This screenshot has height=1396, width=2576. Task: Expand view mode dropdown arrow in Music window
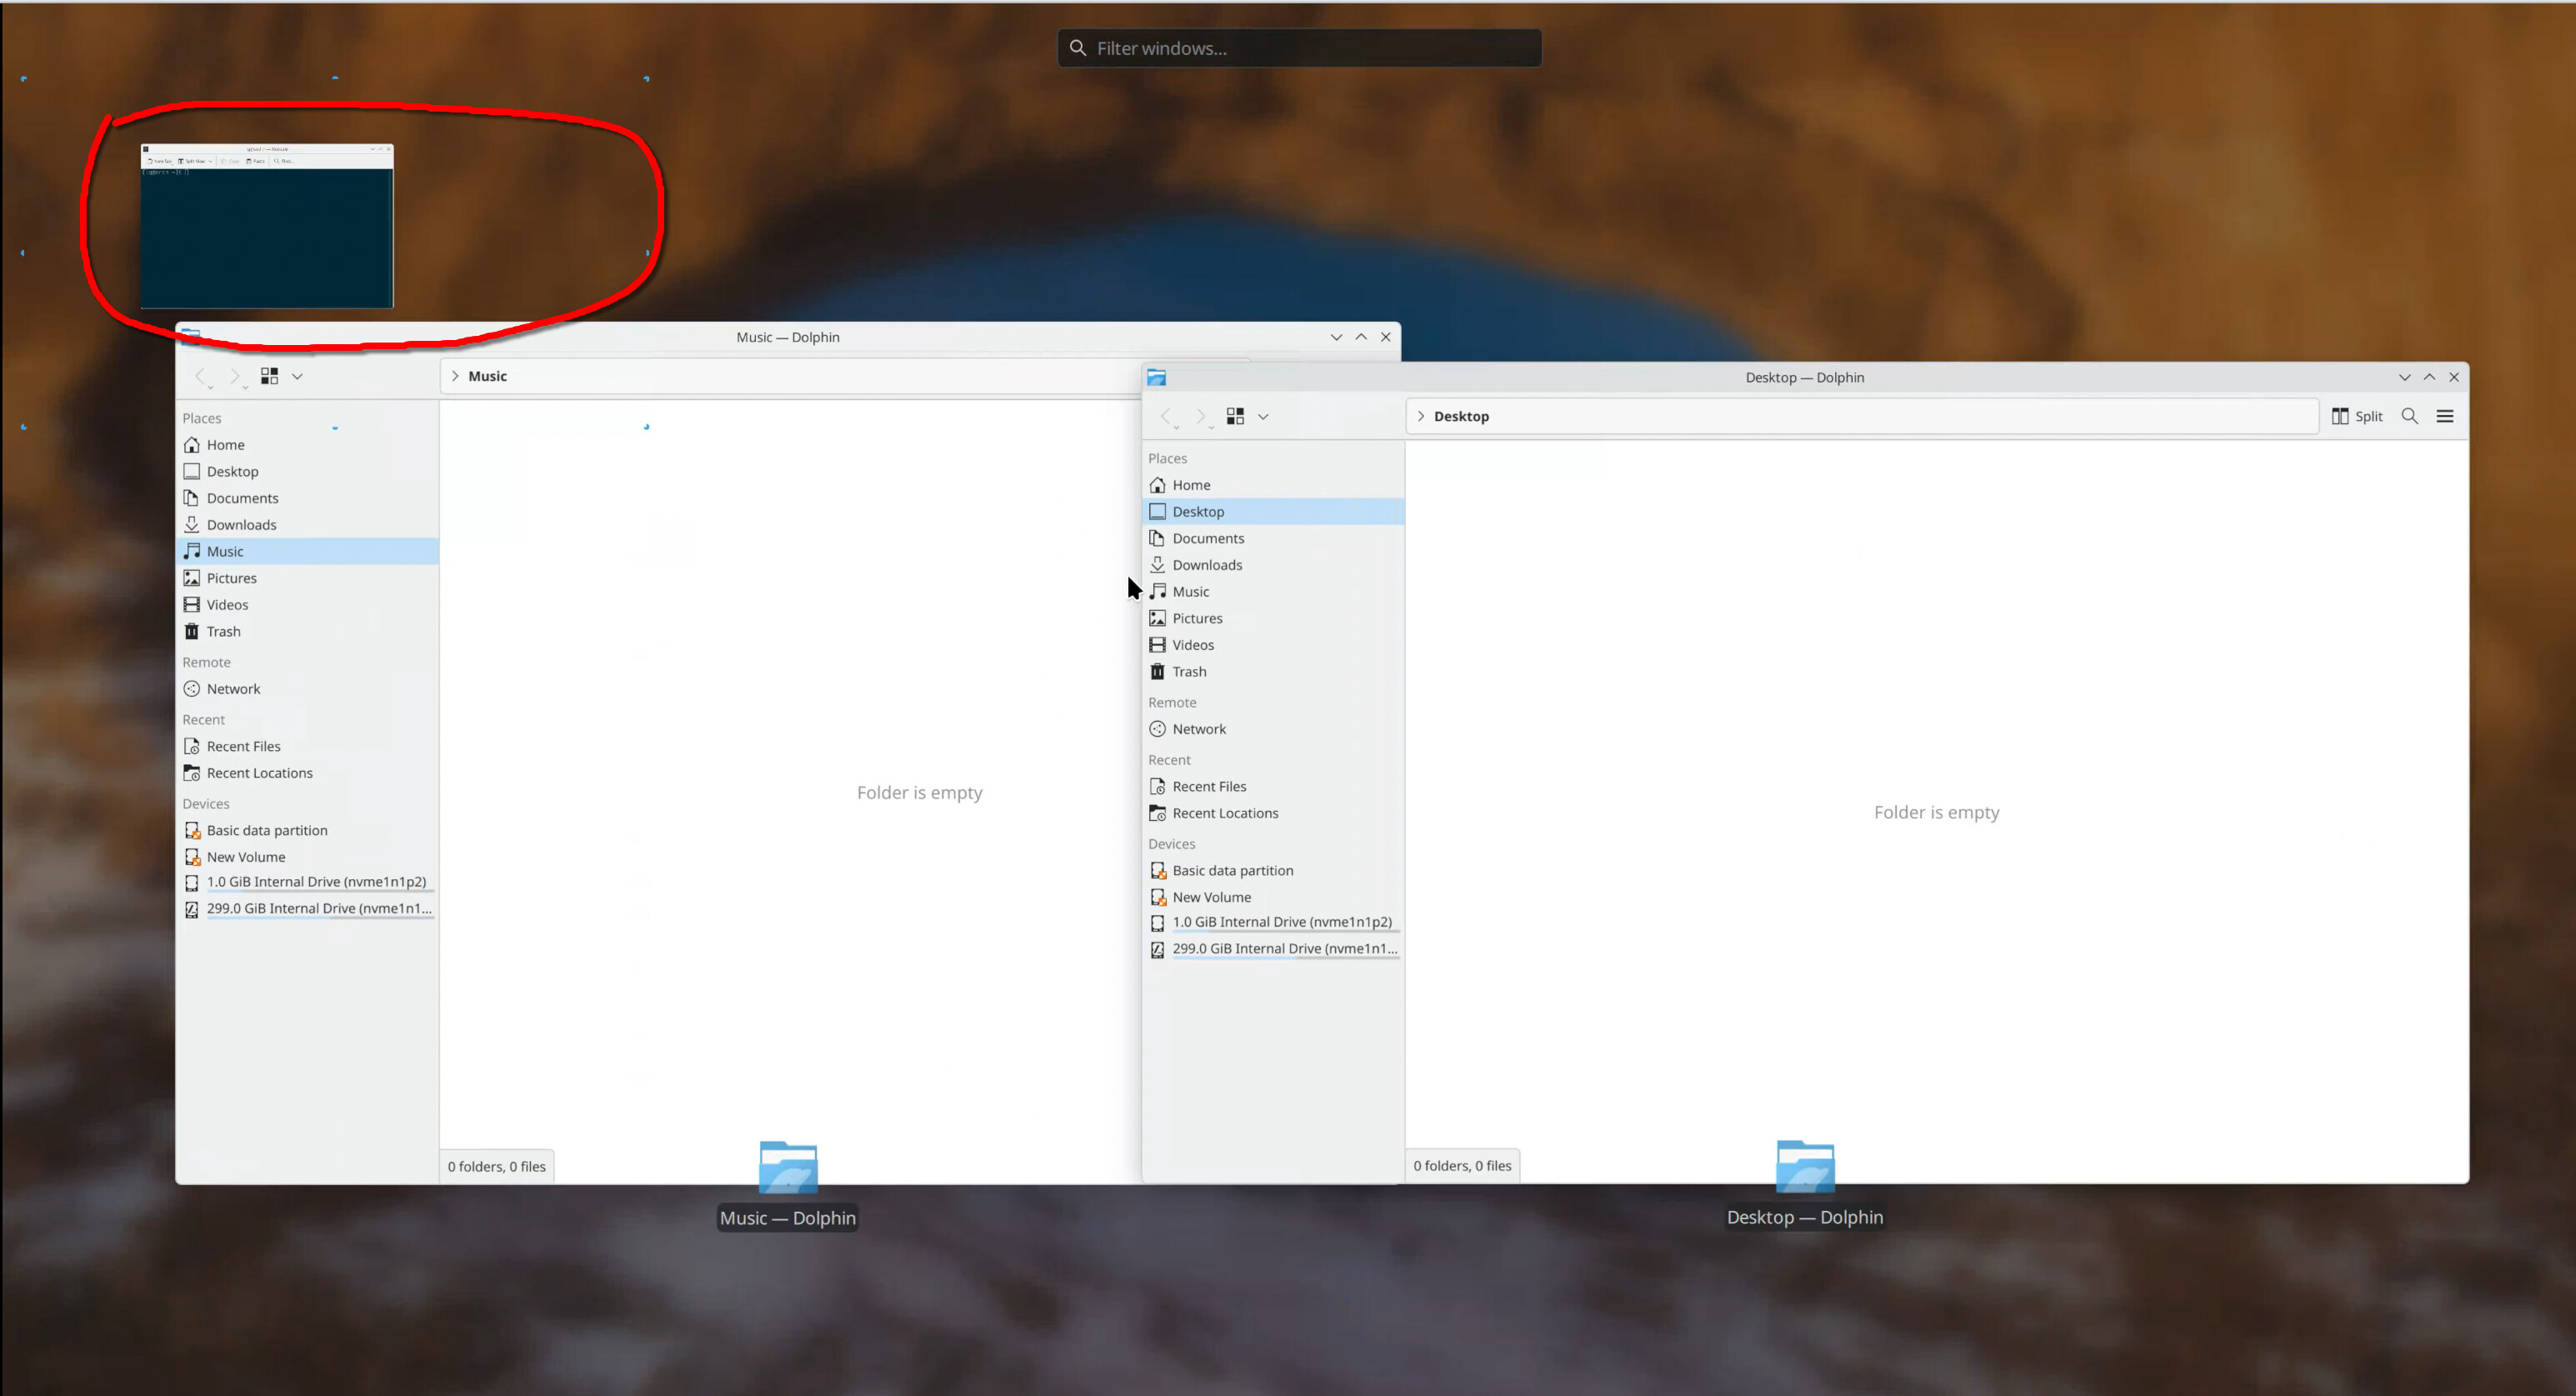[297, 376]
